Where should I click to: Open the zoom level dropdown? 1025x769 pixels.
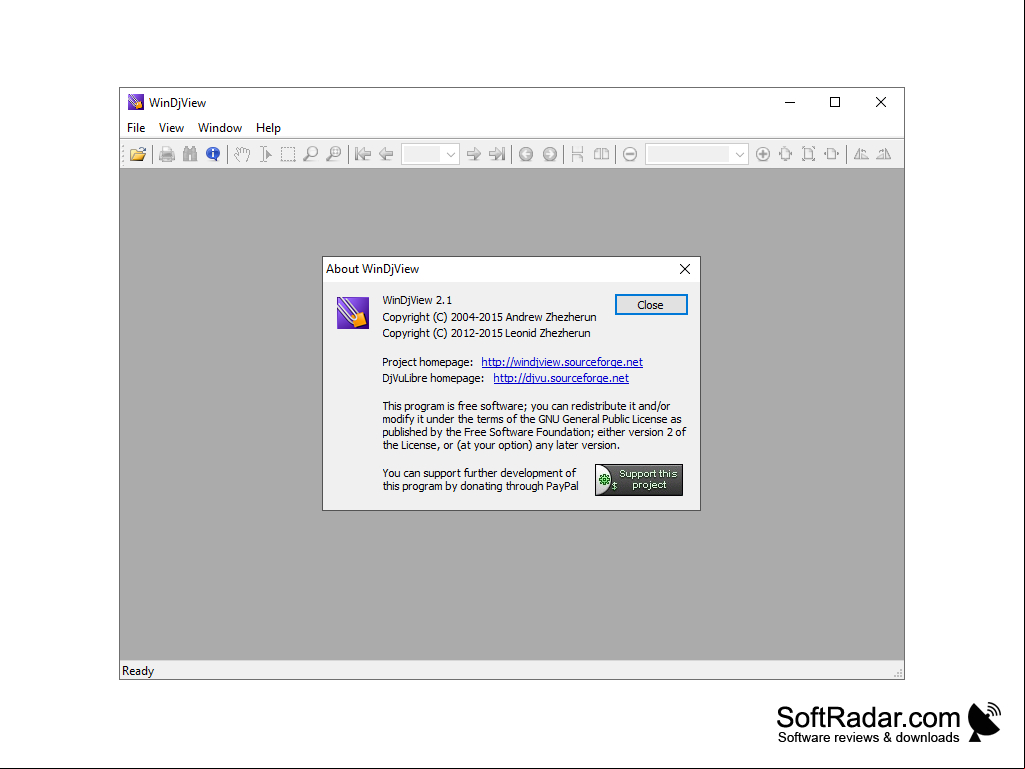point(739,155)
